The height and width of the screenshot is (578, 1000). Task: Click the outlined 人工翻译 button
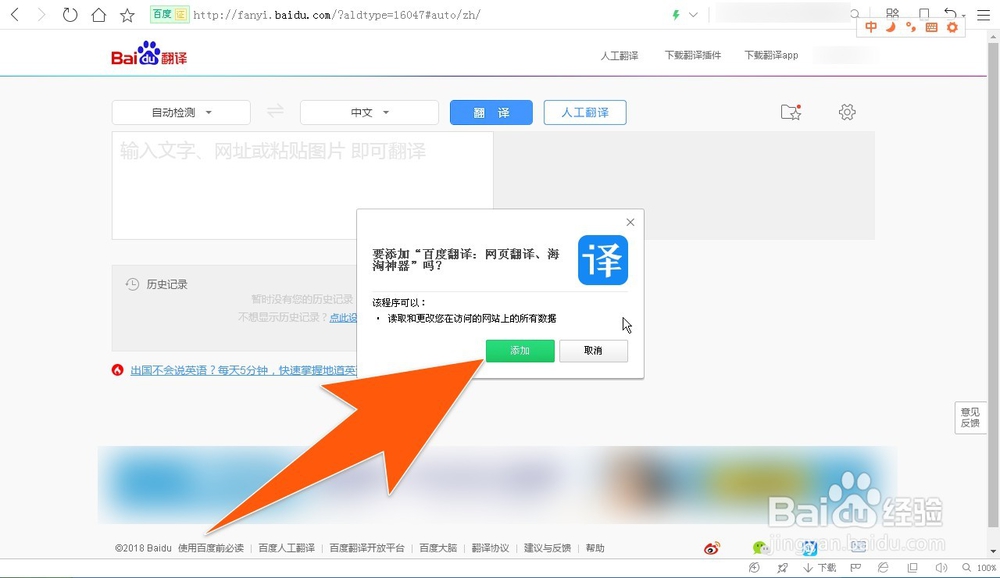click(585, 112)
